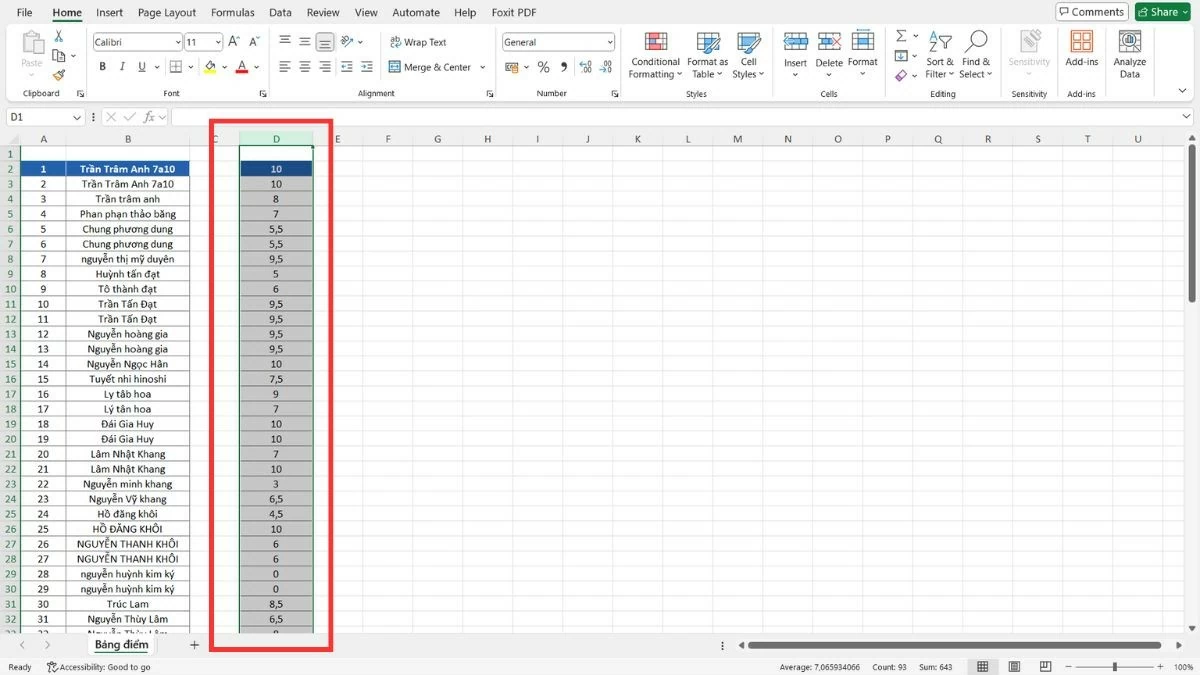Switch to the Formulas ribbon tab

(x=232, y=12)
